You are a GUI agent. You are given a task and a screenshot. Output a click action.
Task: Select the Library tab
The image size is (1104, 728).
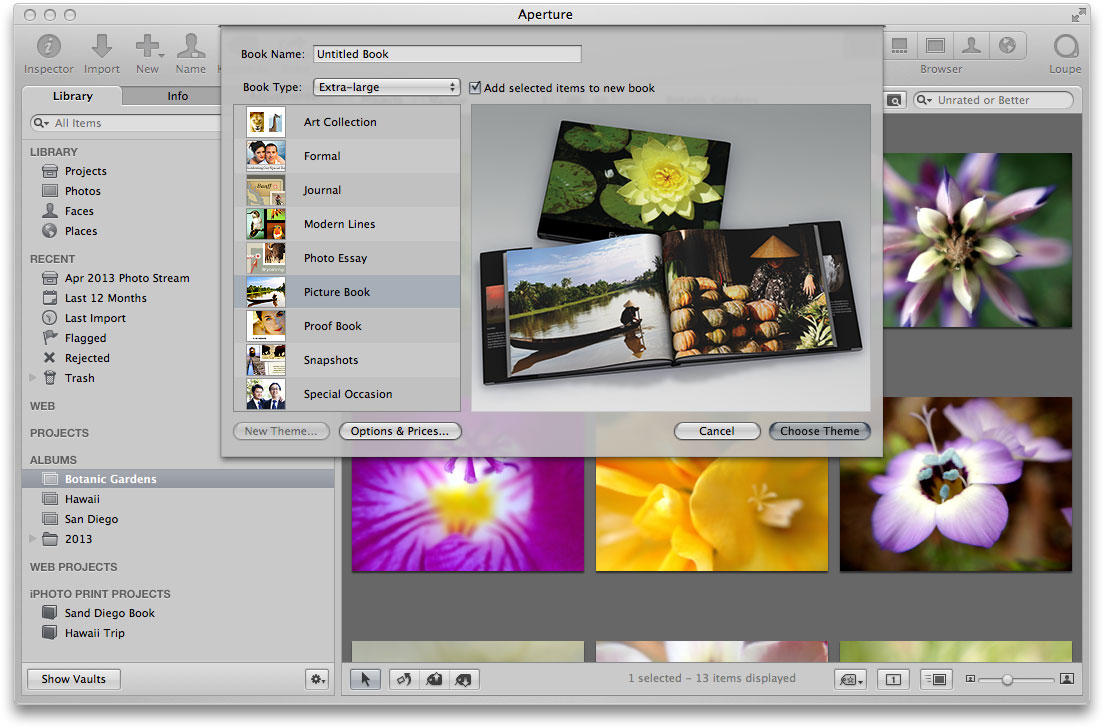tap(72, 96)
